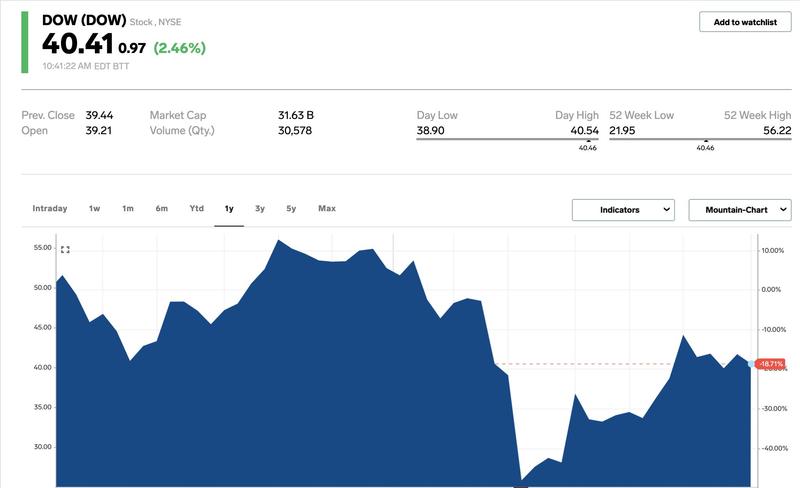Click the 55.00 y-axis label

(43, 248)
